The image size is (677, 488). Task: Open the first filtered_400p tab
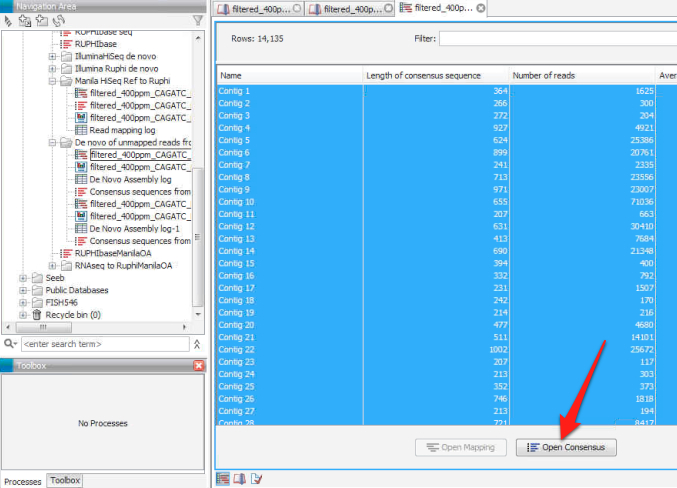(x=258, y=8)
